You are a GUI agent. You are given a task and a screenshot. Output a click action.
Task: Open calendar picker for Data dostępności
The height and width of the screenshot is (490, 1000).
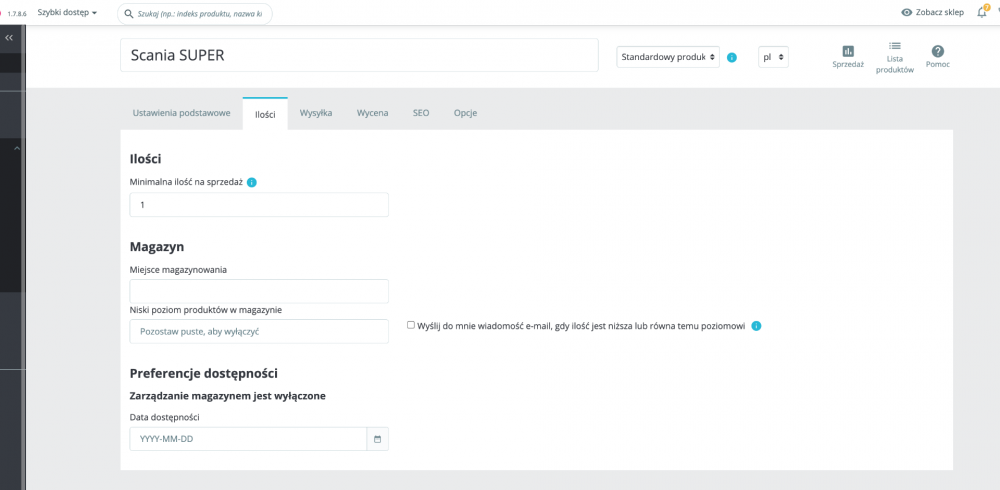[x=378, y=440]
